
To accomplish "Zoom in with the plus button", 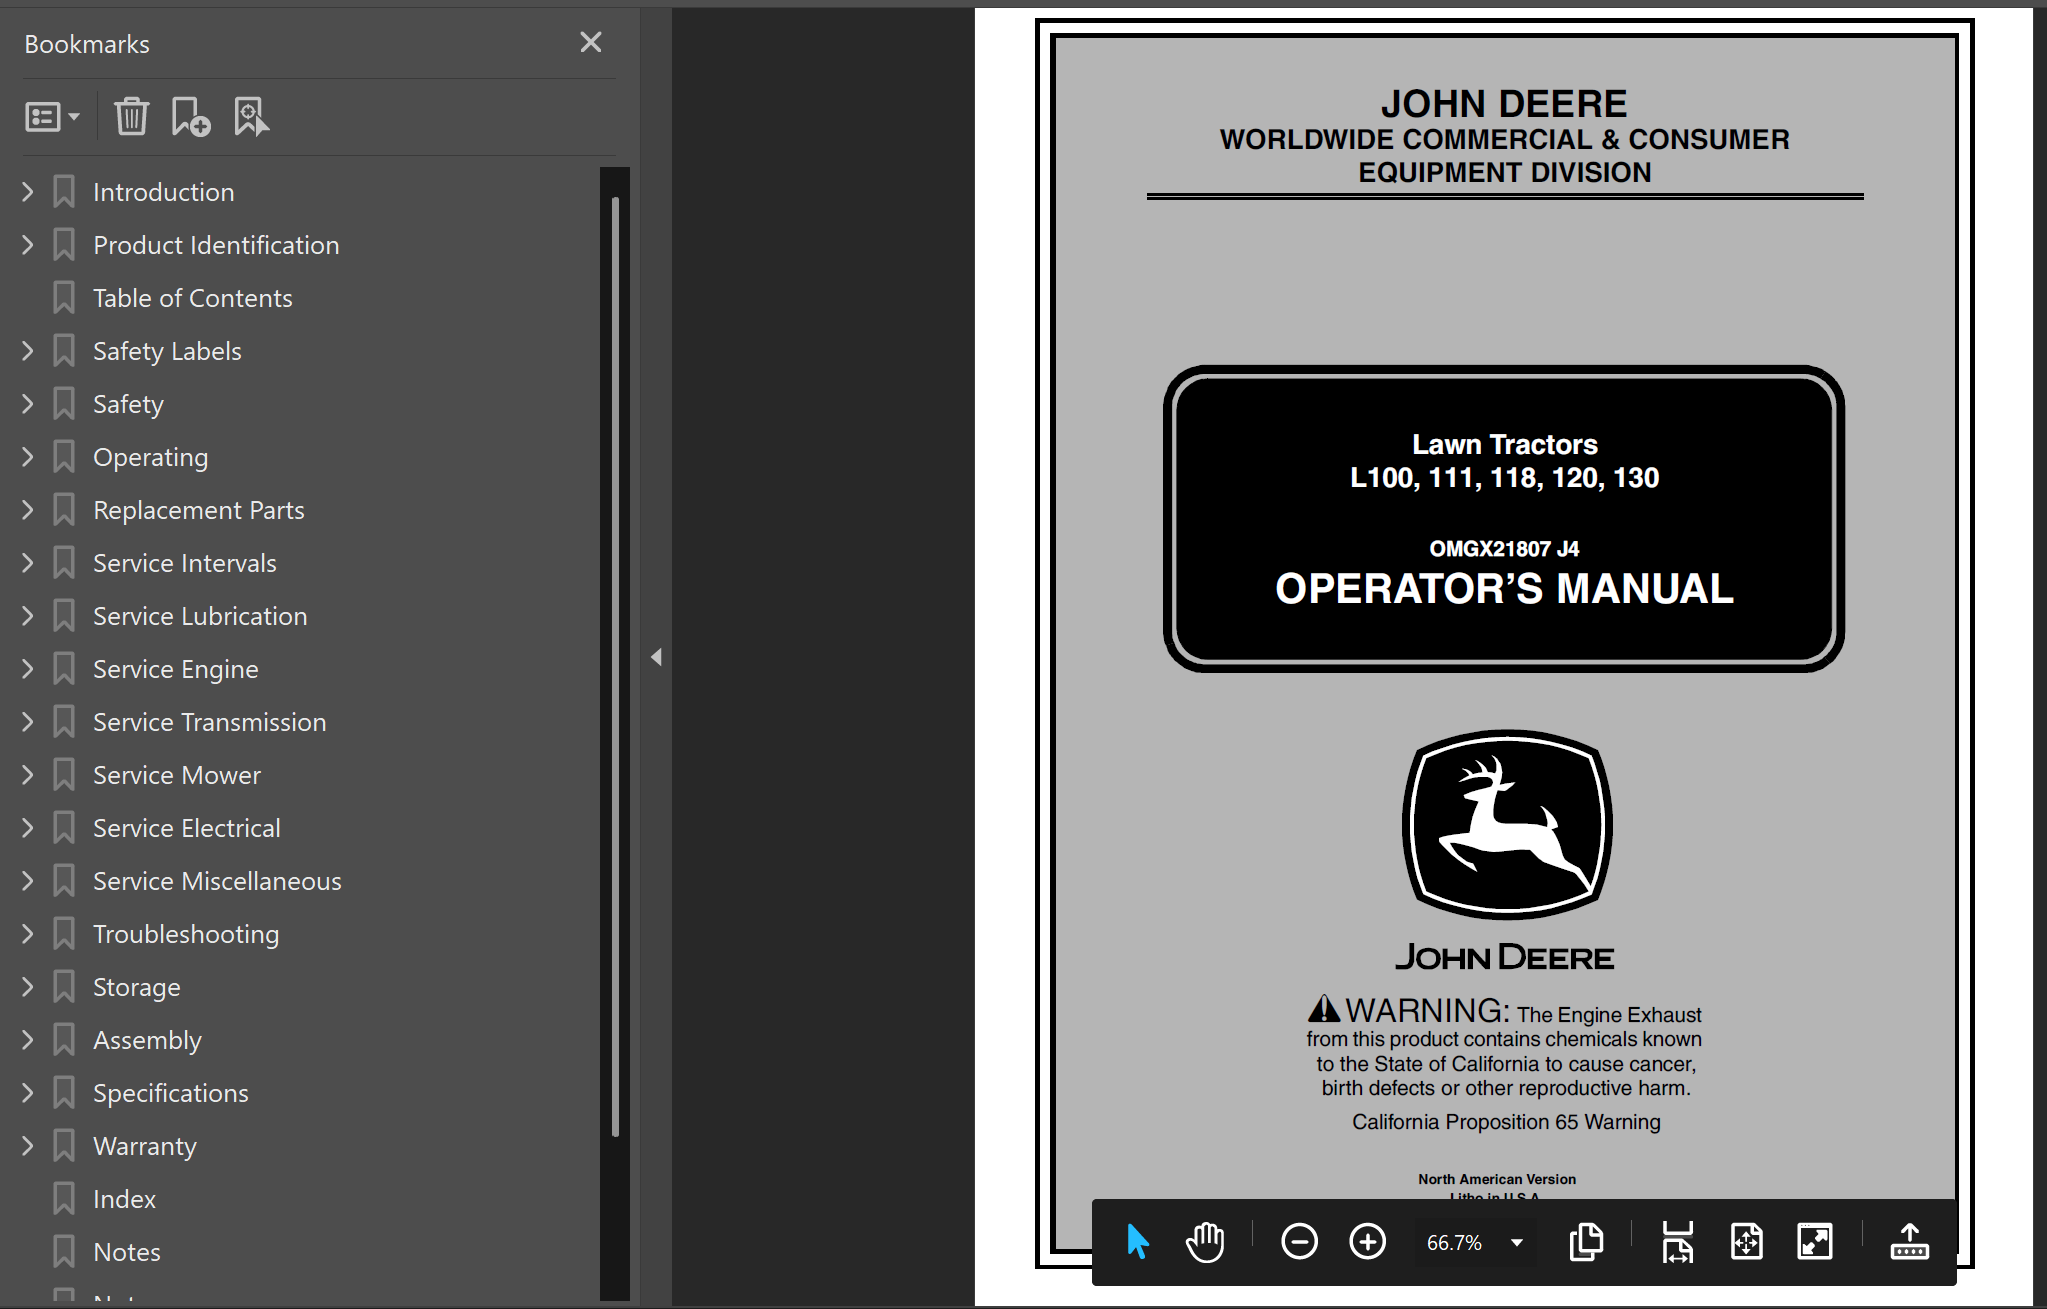I will (x=1367, y=1242).
